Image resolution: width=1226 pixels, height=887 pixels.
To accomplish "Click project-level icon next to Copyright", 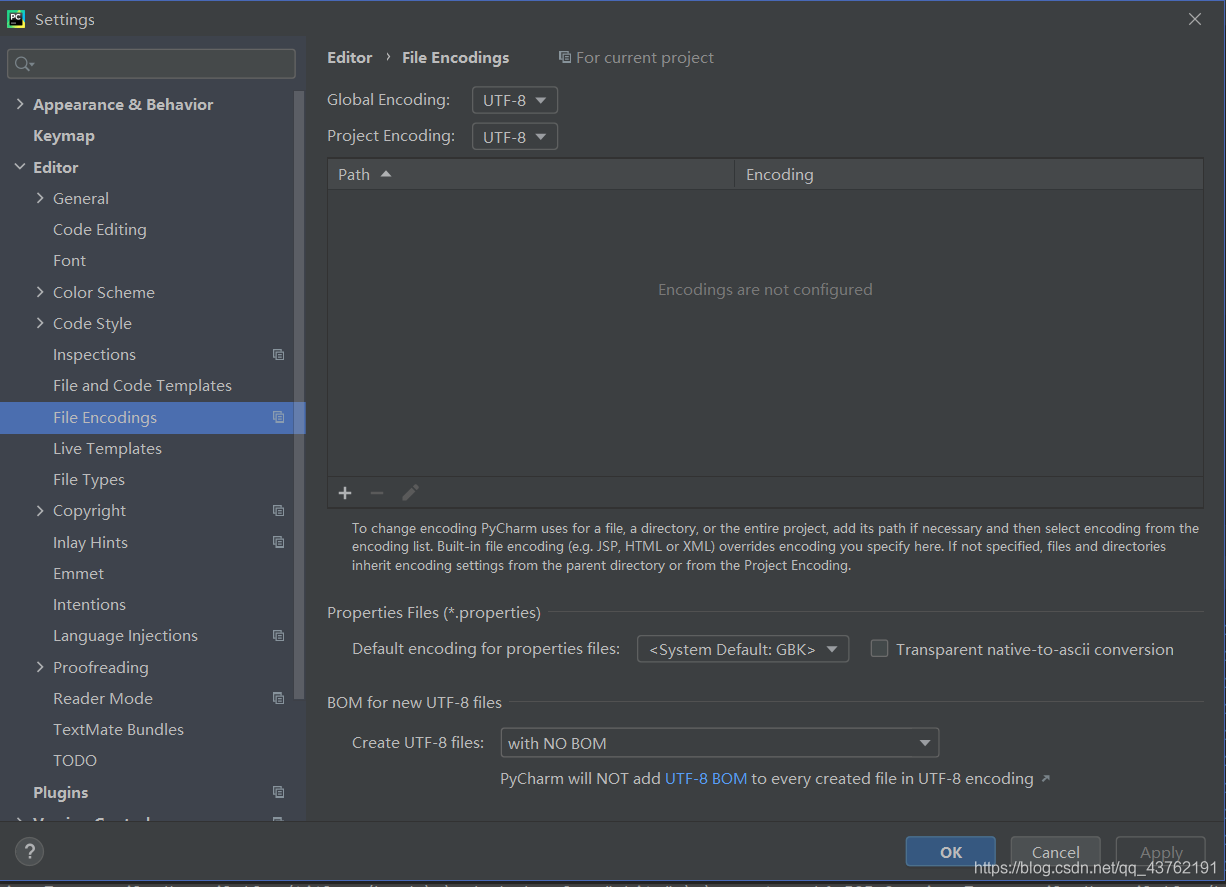I will (279, 511).
